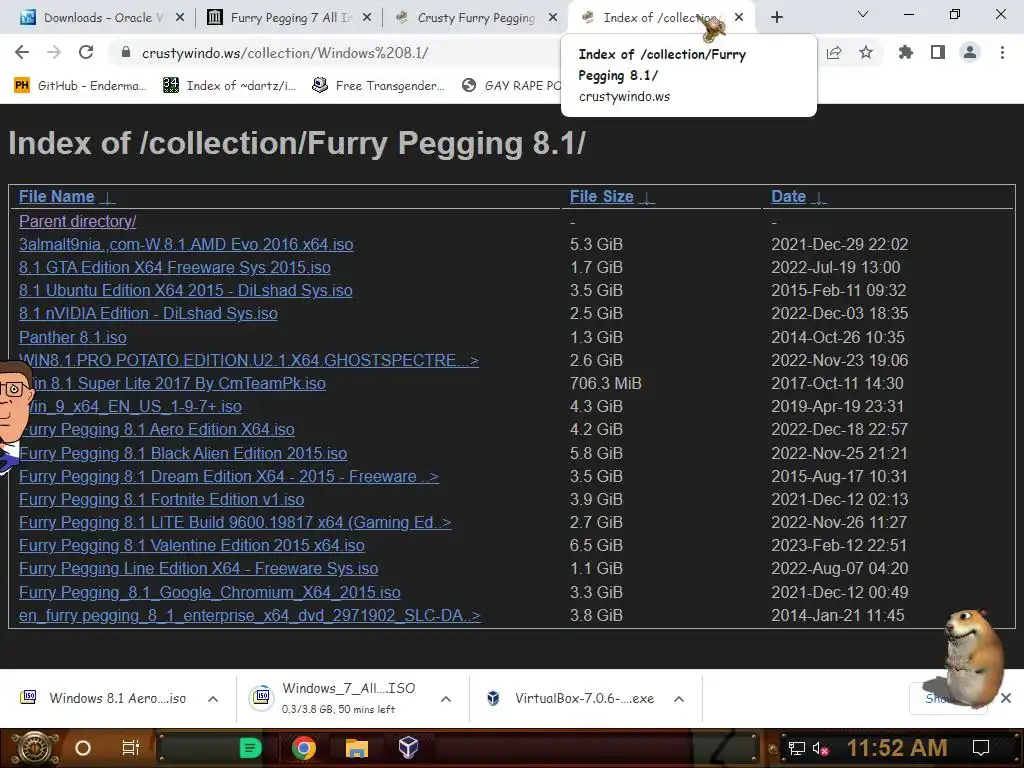Sort the listing by File Size

click(601, 197)
